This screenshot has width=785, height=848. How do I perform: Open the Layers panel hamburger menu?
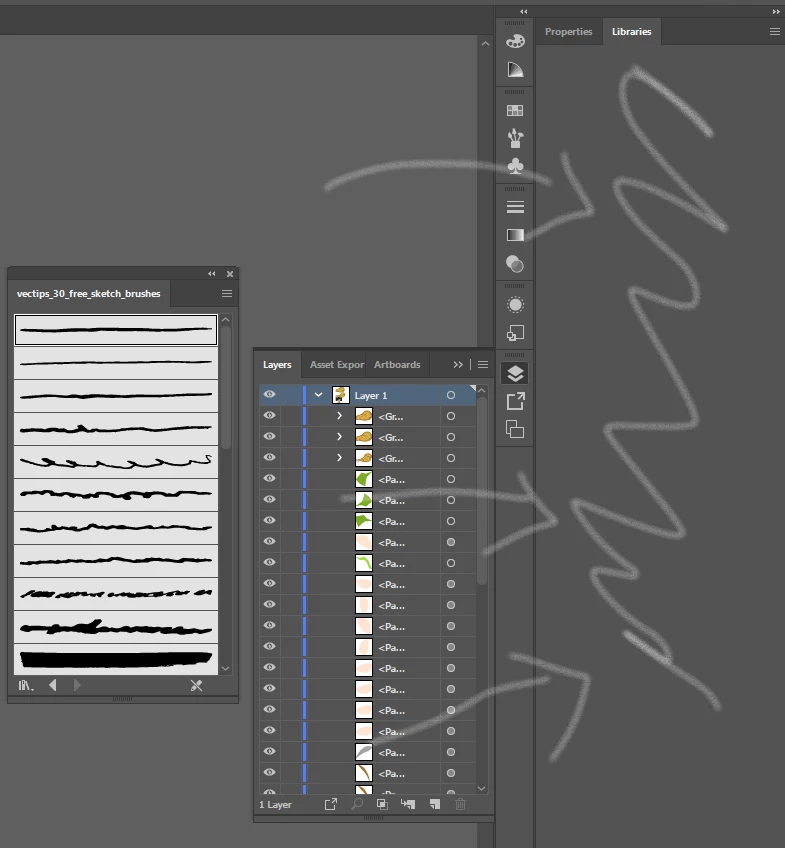[x=483, y=365]
